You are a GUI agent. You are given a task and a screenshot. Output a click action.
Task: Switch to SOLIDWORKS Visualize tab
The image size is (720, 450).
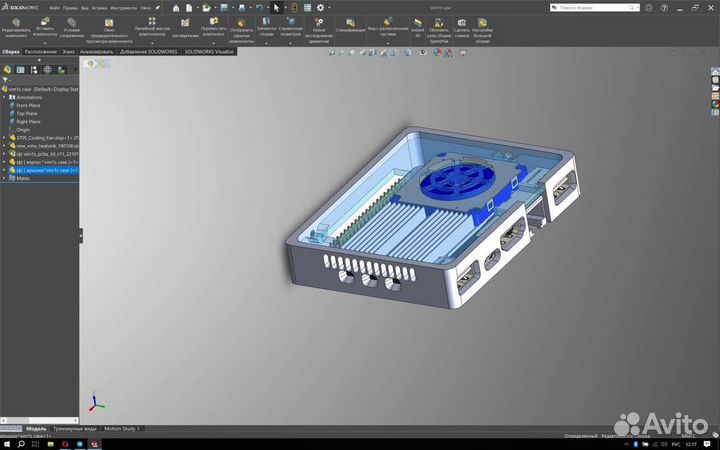click(x=209, y=52)
